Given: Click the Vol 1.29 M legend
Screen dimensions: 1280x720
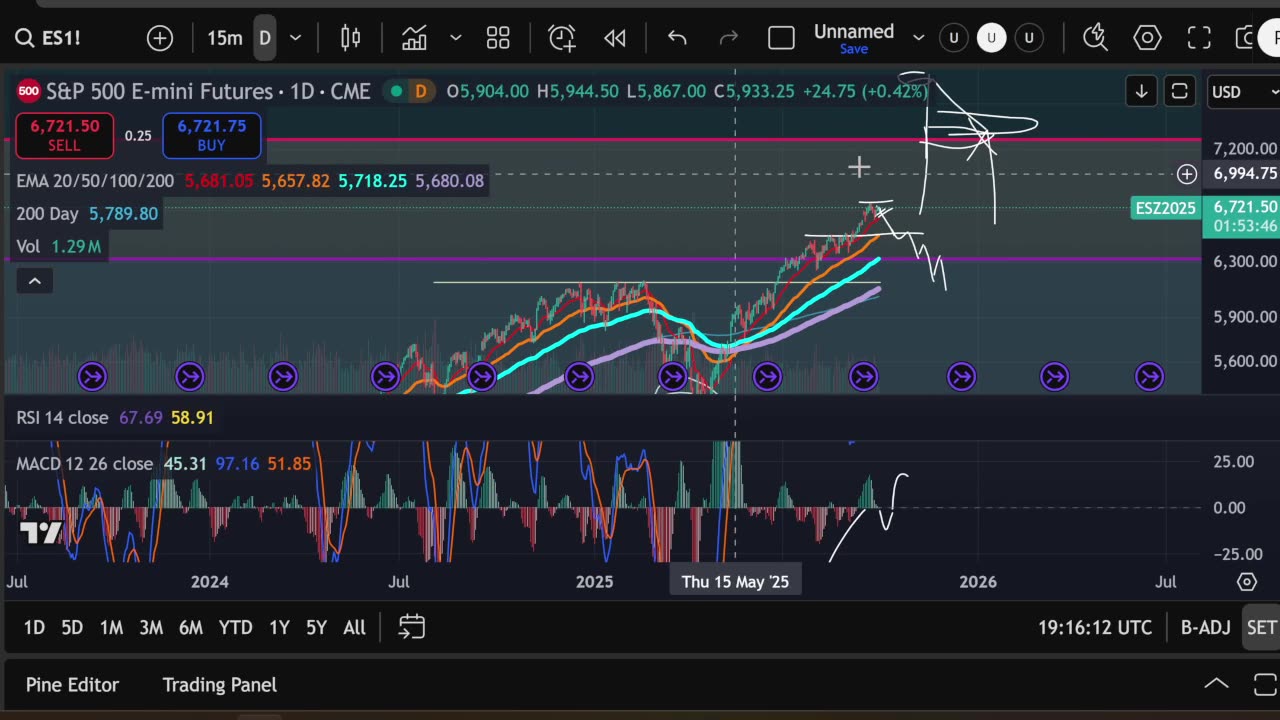Looking at the screenshot, I should tap(59, 246).
